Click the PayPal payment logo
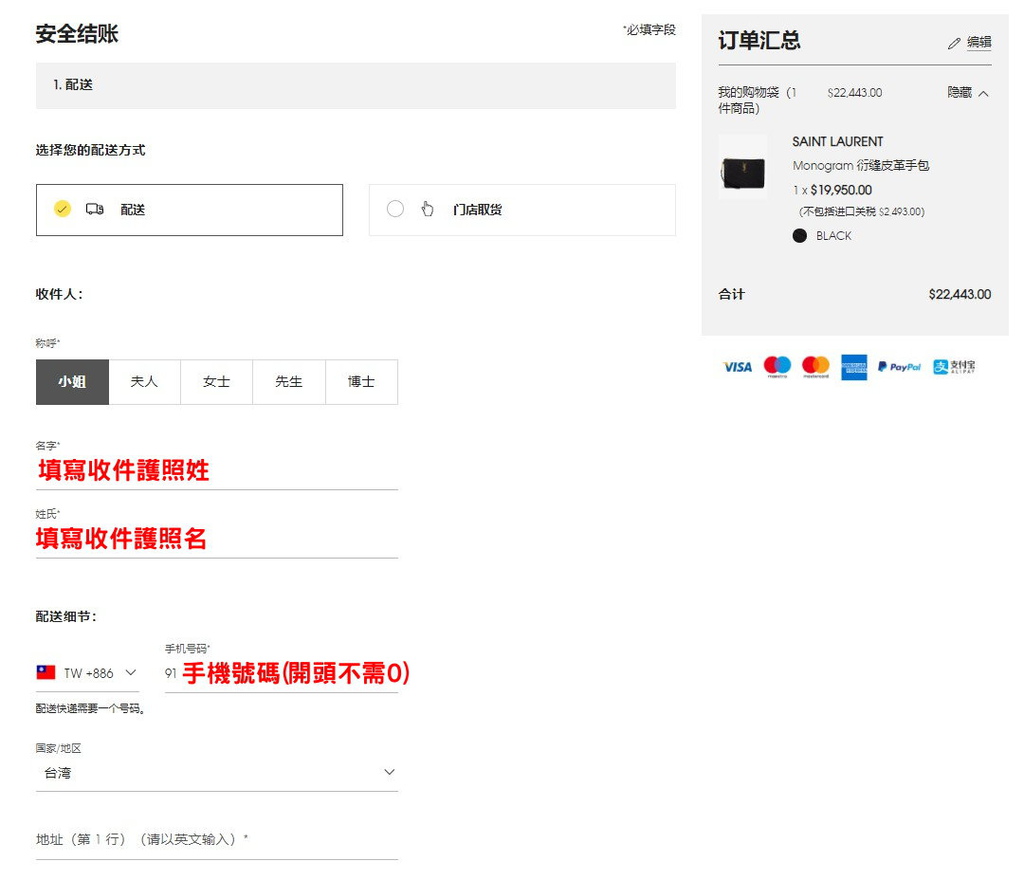Image resolution: width=1024 pixels, height=880 pixels. (899, 367)
